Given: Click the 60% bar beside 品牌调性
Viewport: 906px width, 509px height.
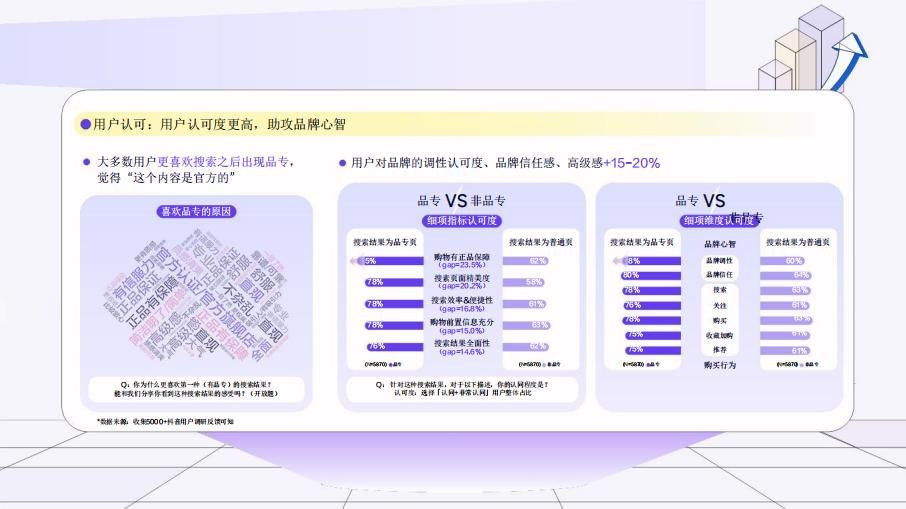Looking at the screenshot, I should (782, 261).
